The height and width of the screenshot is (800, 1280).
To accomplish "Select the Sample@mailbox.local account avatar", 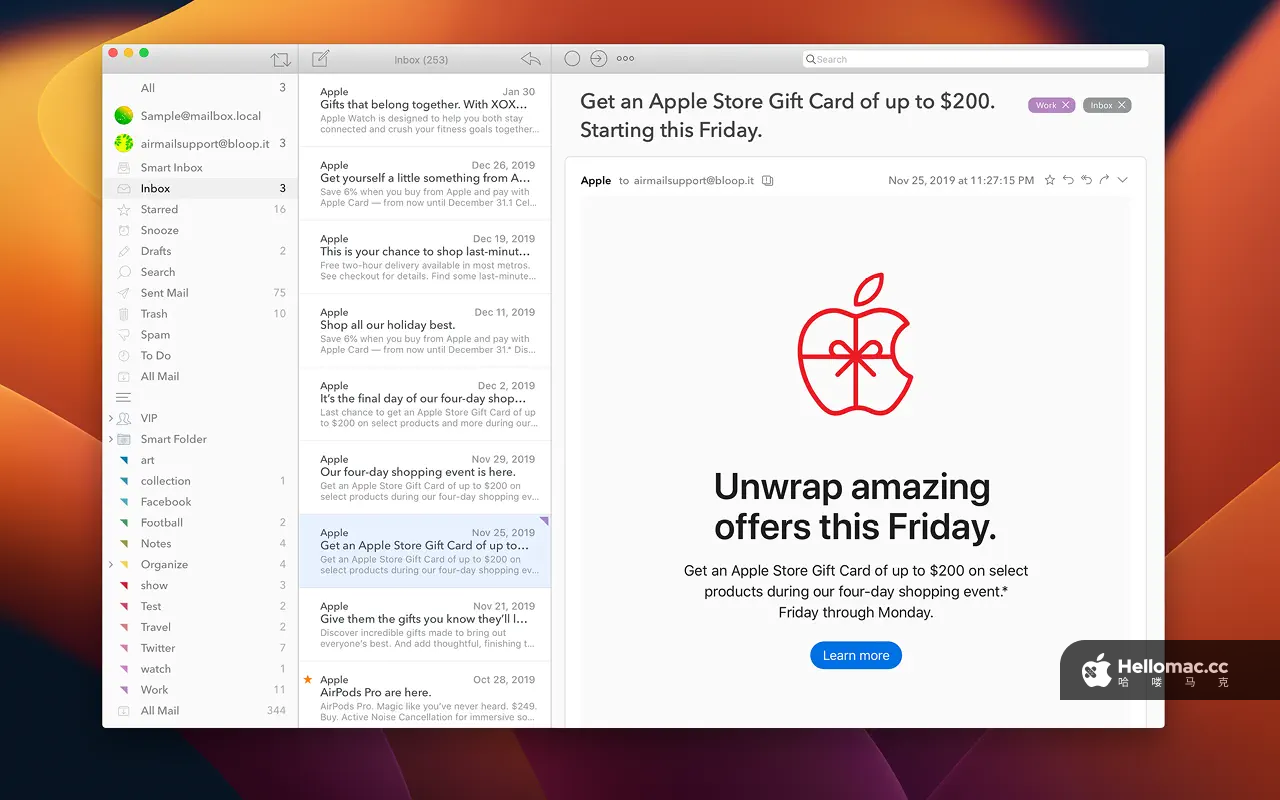I will [124, 116].
